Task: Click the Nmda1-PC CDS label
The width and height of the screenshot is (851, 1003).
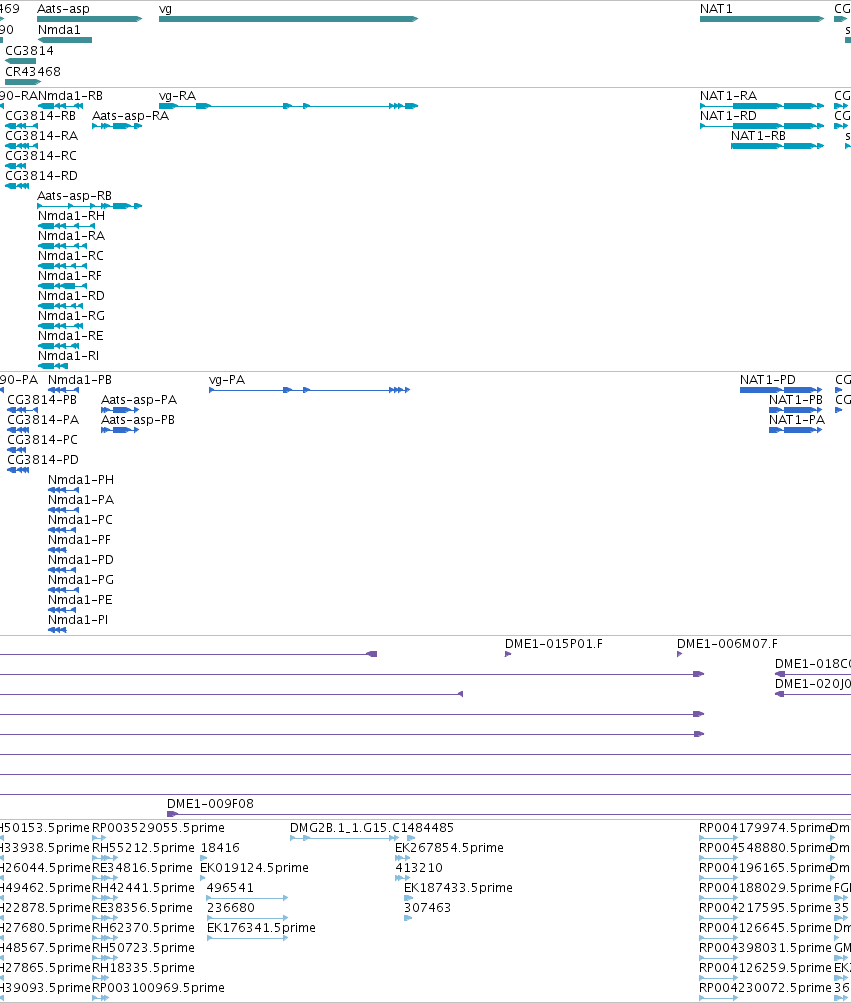Action: tap(81, 520)
